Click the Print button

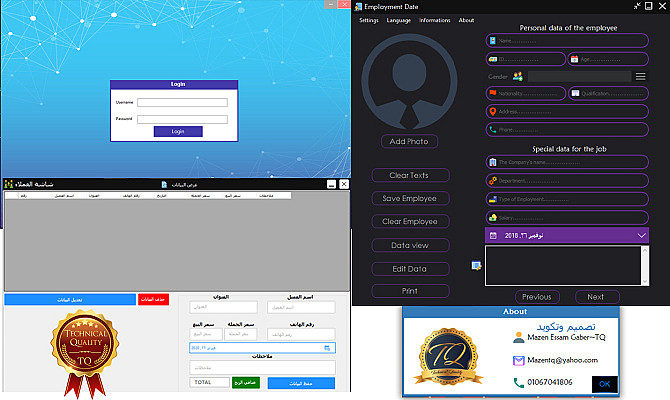(410, 291)
